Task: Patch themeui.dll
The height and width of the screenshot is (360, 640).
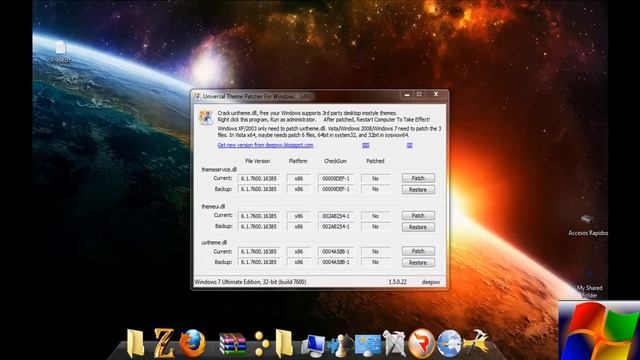Action: 418,216
